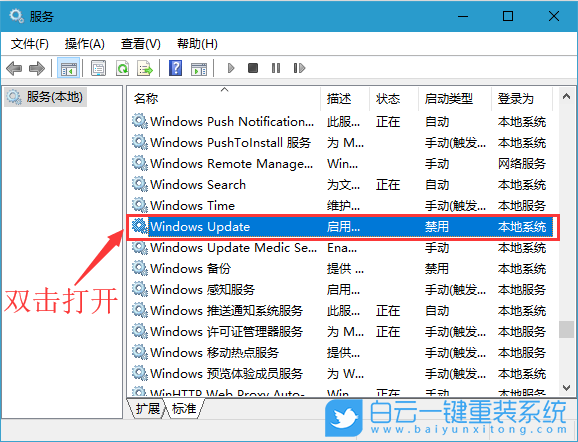This screenshot has width=578, height=442.
Task: Sort by the 登录为 column header
Action: 515,99
